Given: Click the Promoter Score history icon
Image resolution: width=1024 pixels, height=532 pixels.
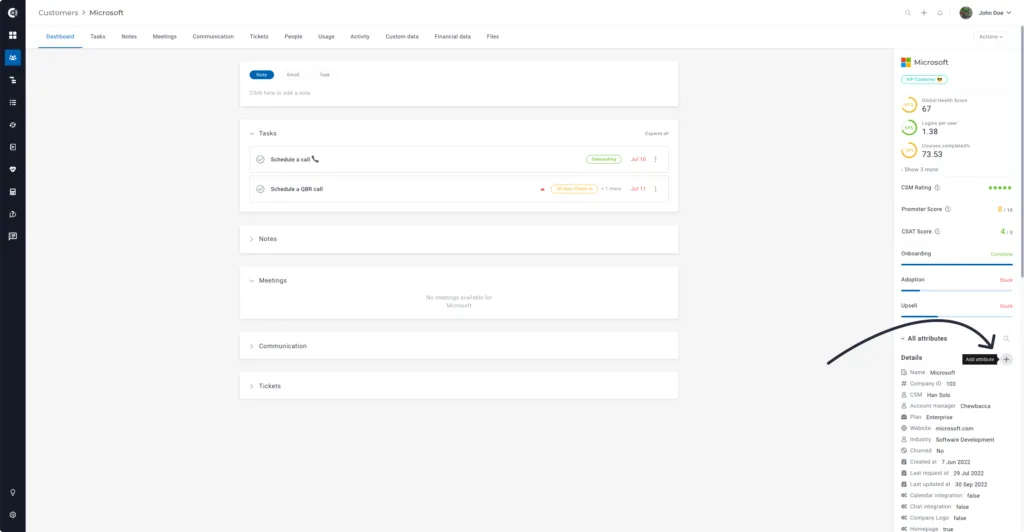Looking at the screenshot, I should click(948, 209).
